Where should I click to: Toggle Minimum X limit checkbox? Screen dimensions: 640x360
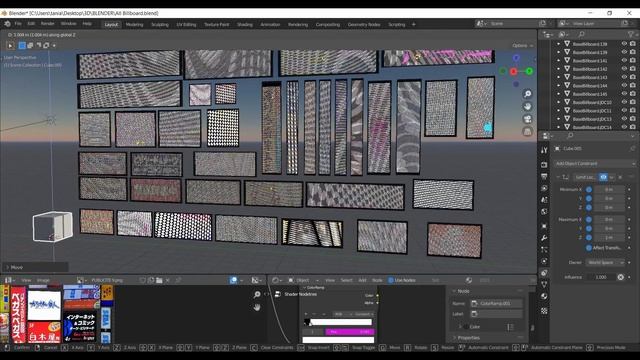tap(589, 189)
